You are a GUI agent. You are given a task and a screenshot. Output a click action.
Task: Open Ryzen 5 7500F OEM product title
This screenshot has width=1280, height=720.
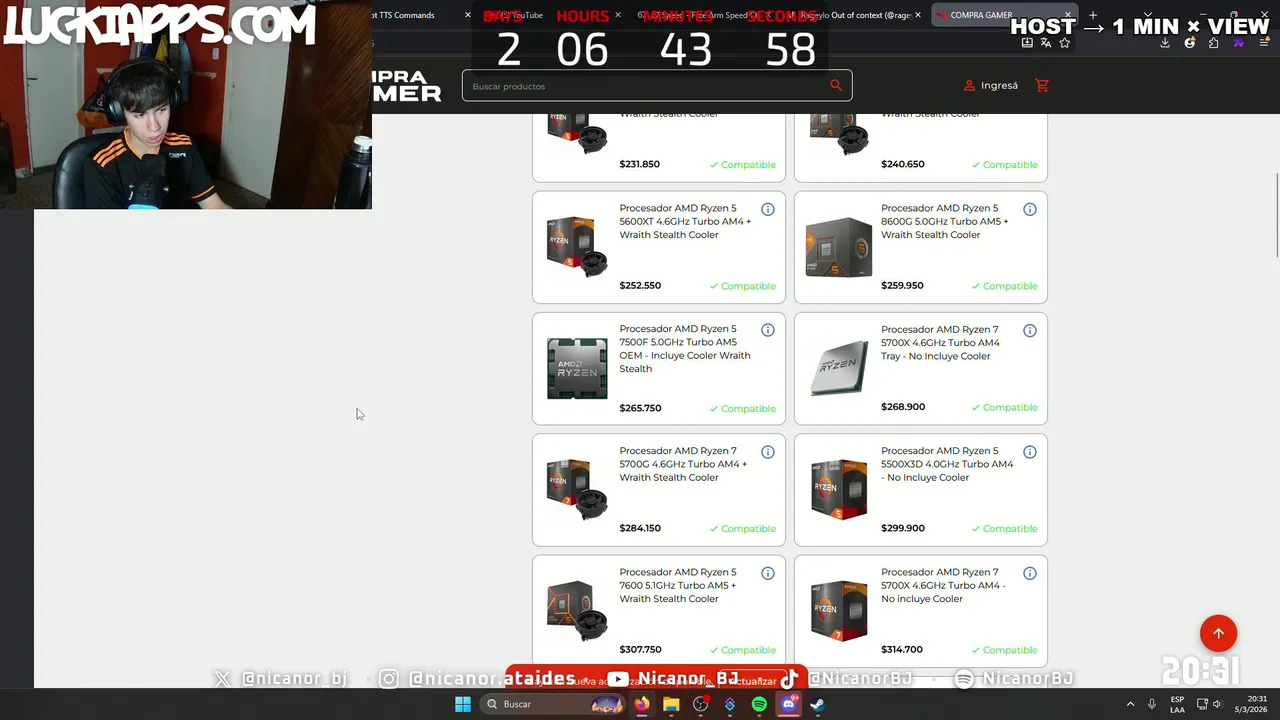(685, 349)
